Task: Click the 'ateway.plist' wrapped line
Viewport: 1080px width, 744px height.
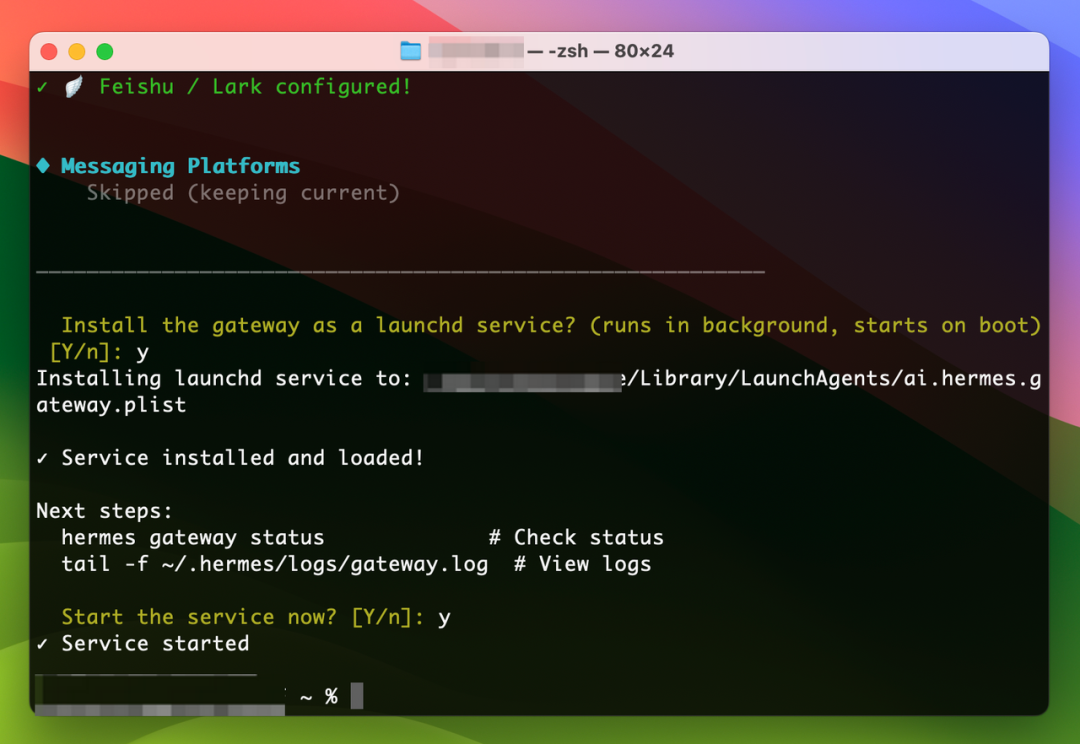Action: pyautogui.click(x=111, y=405)
